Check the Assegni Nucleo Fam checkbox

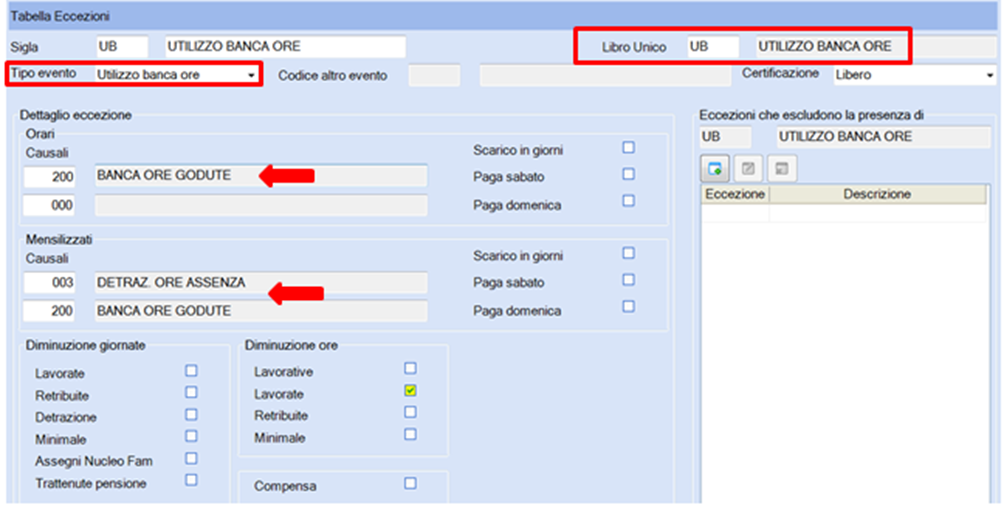coord(191,459)
